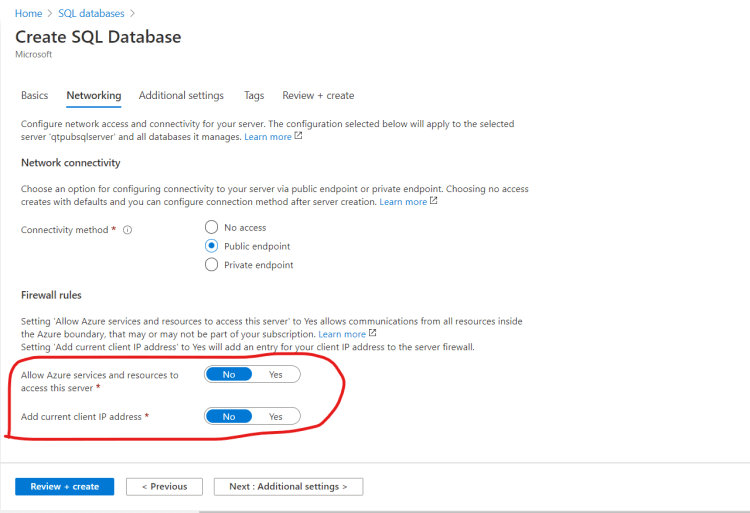This screenshot has width=750, height=513.
Task: Click the Firewall rules heading
Action: coord(51,295)
